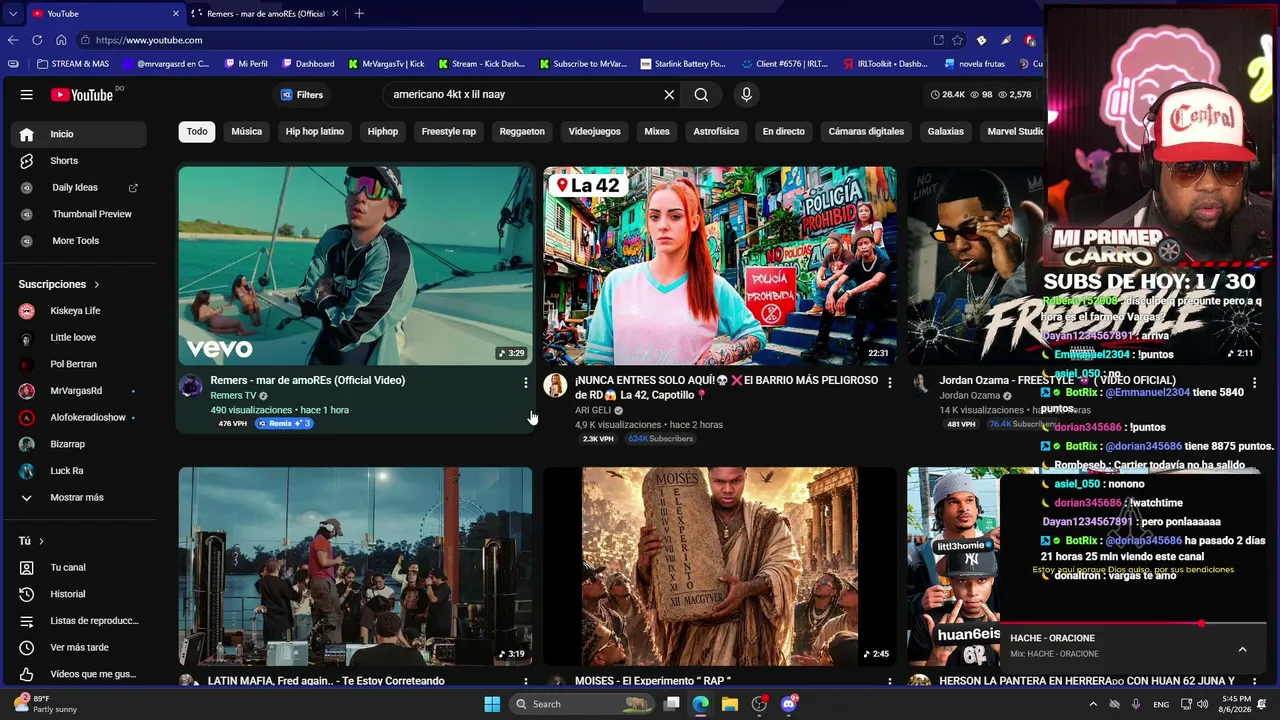
Task: Open Kiskeya Life channel subscription
Action: coord(78,311)
